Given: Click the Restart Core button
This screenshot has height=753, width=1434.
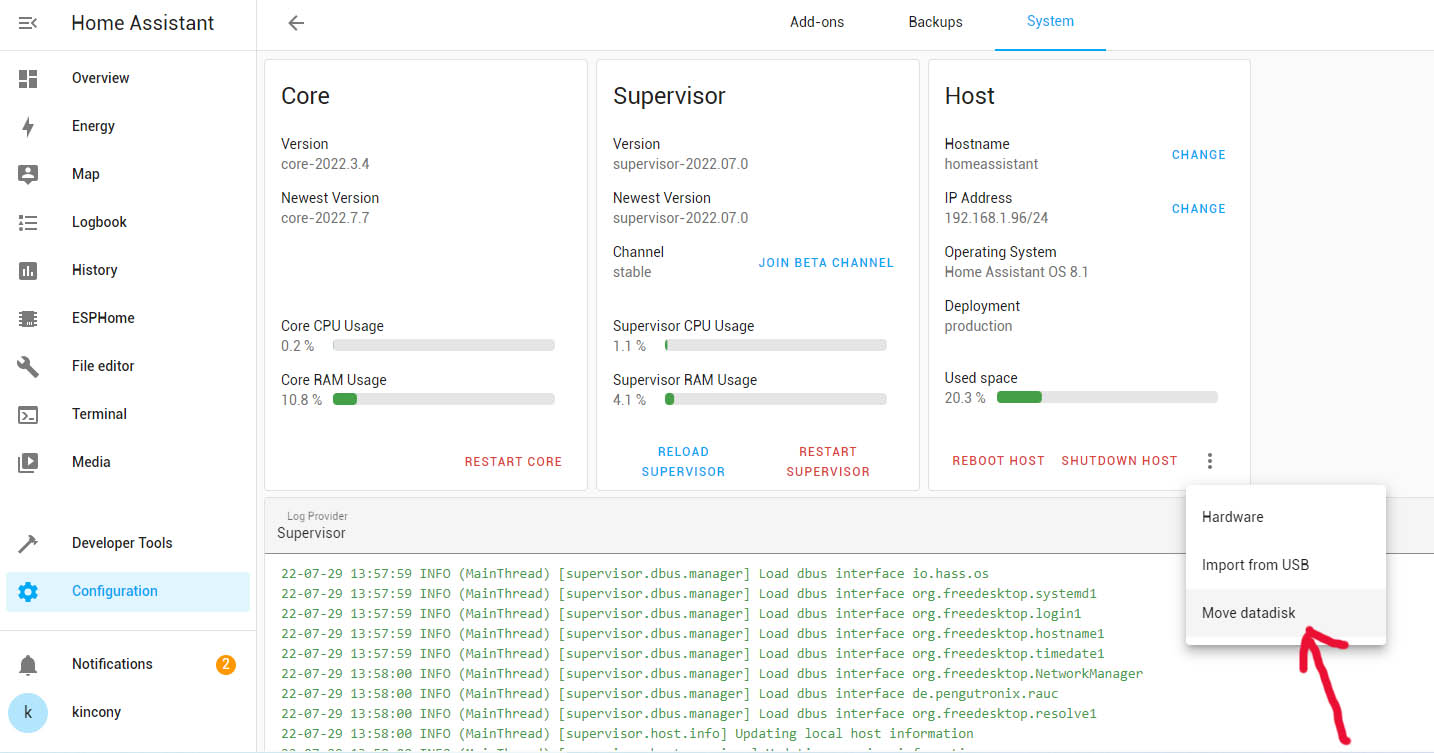Looking at the screenshot, I should [x=513, y=462].
